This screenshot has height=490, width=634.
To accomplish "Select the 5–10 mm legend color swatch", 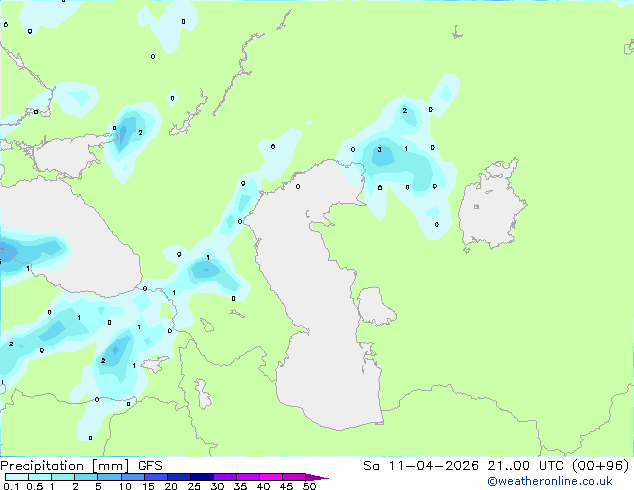I will [109, 477].
